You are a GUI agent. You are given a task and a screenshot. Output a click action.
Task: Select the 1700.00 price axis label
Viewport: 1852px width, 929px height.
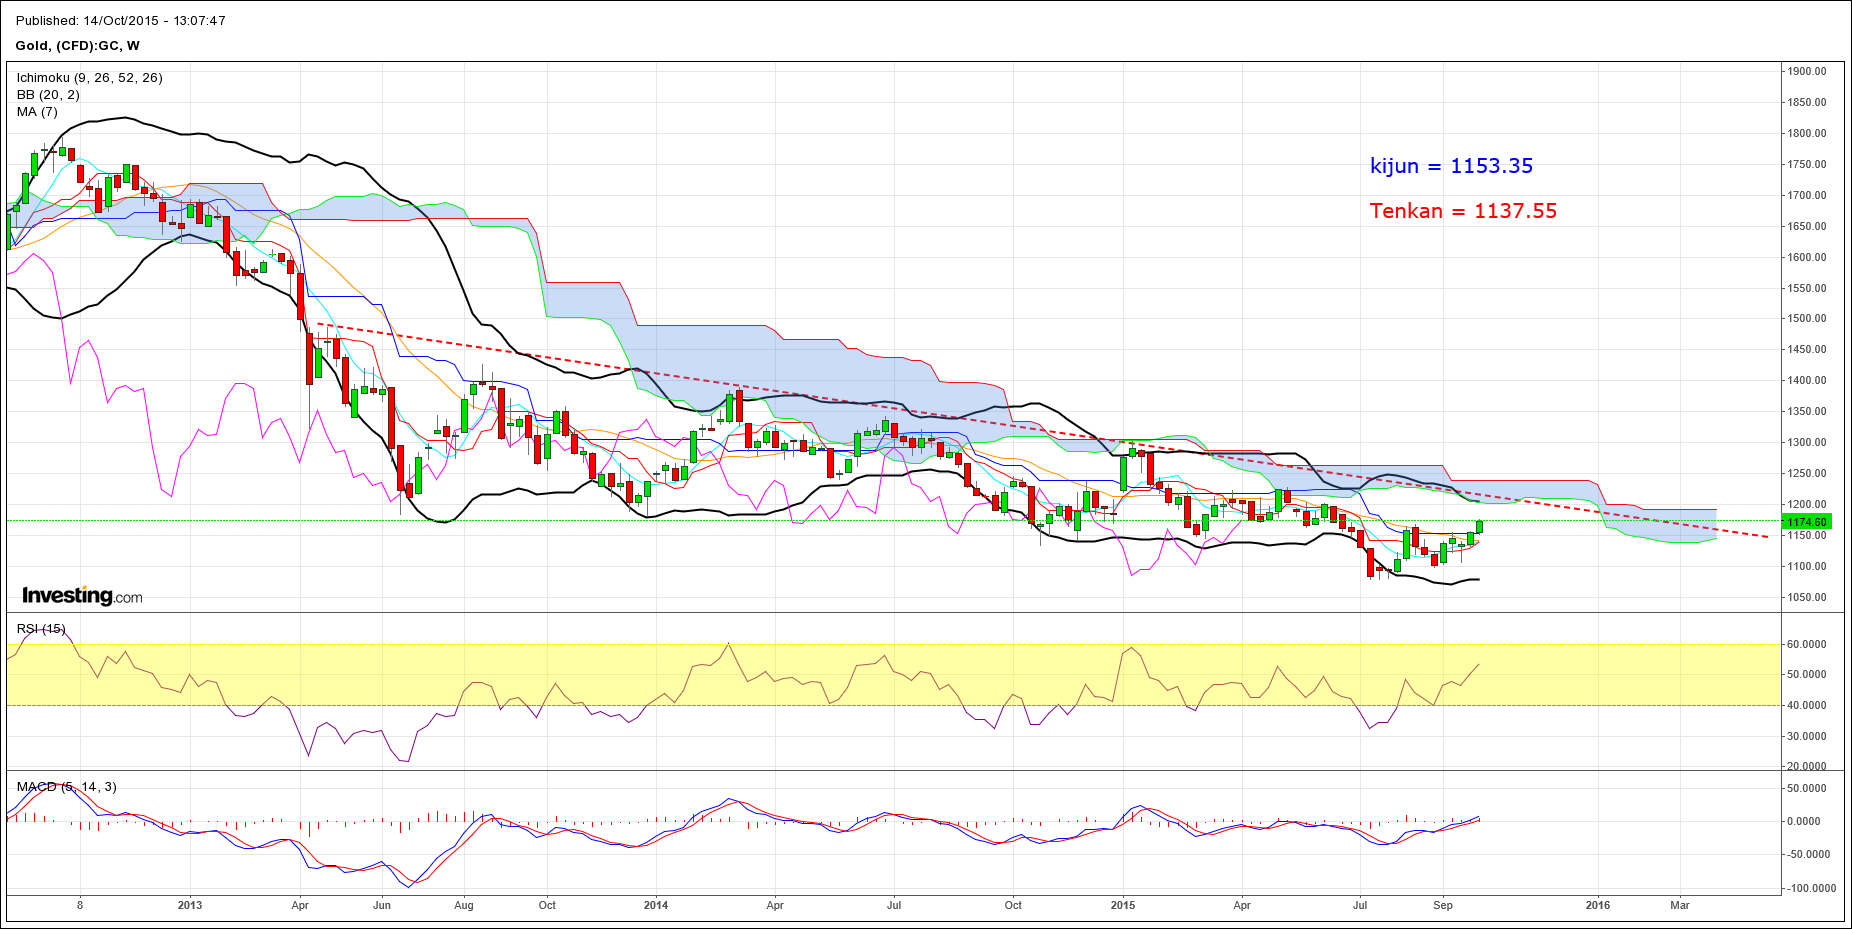tap(1807, 195)
